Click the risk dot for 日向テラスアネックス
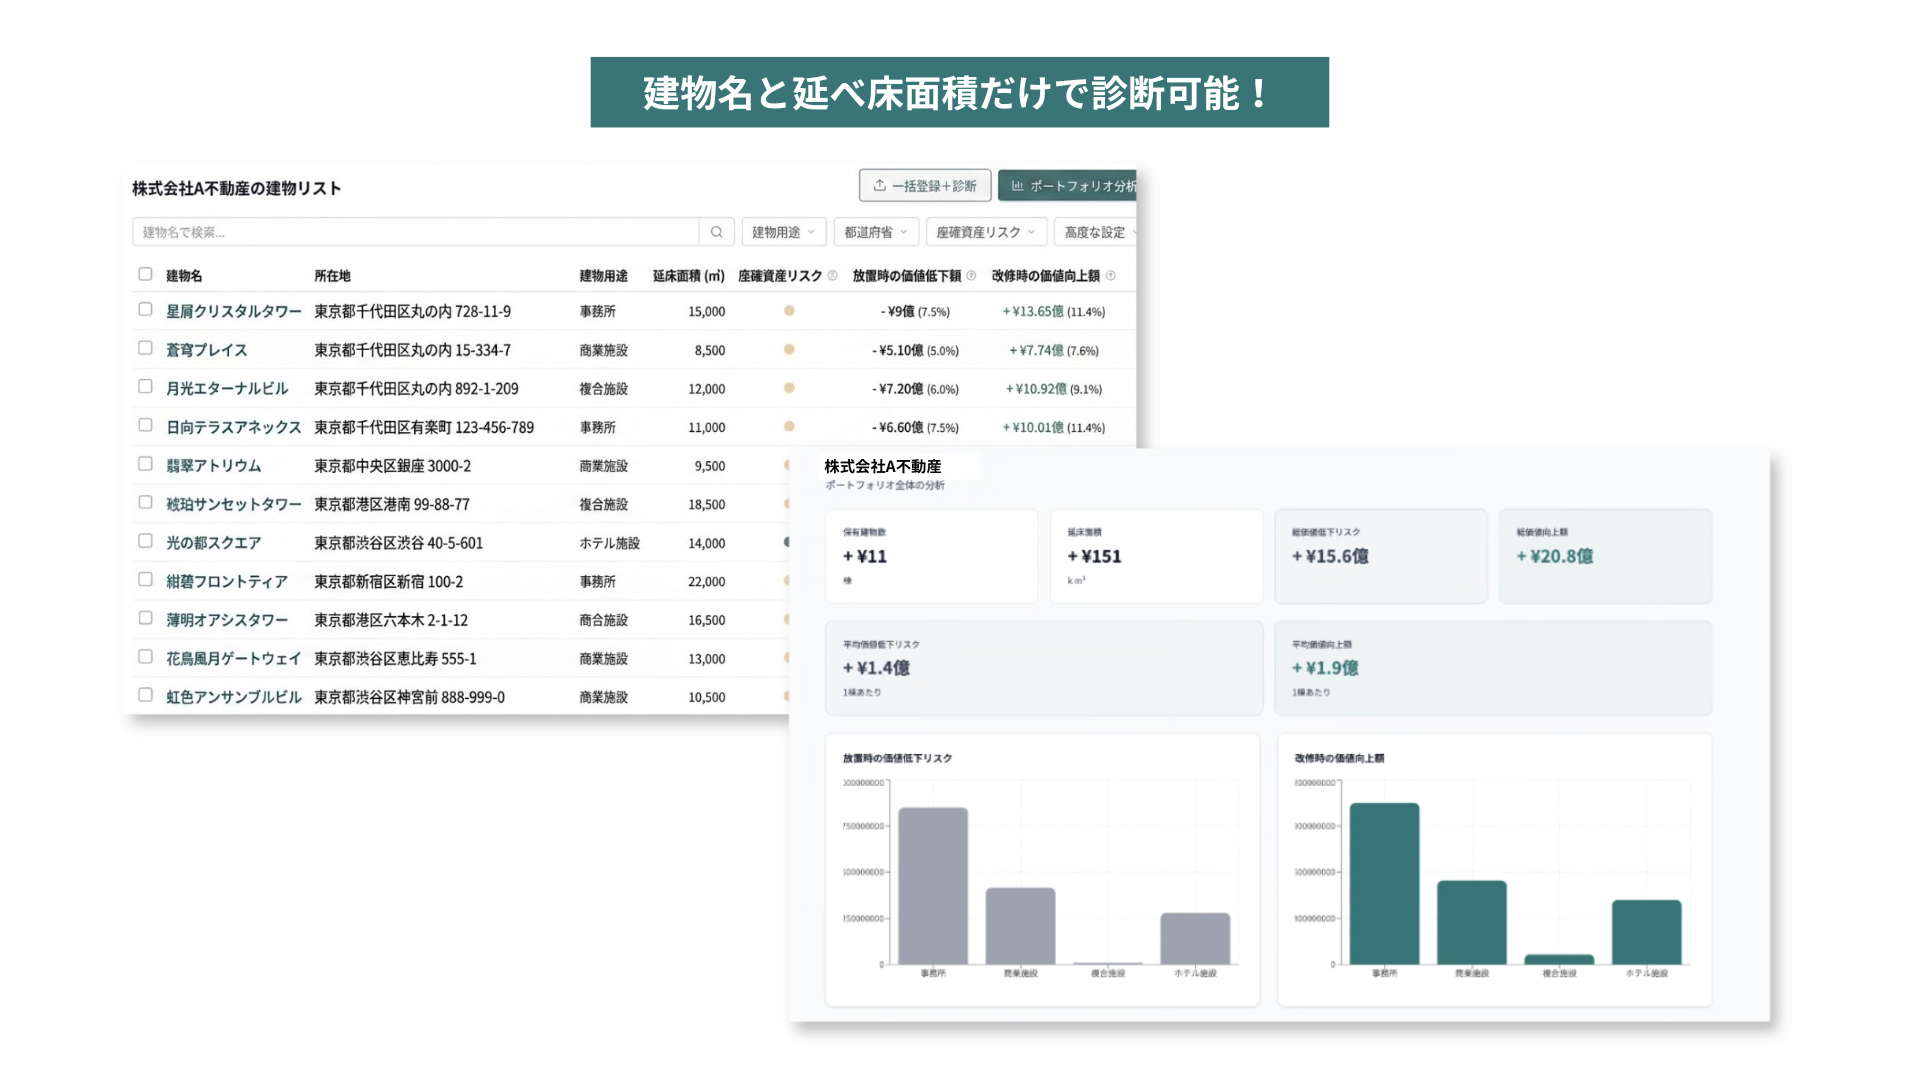Screen dimensions: 1920x1080 (x=789, y=427)
